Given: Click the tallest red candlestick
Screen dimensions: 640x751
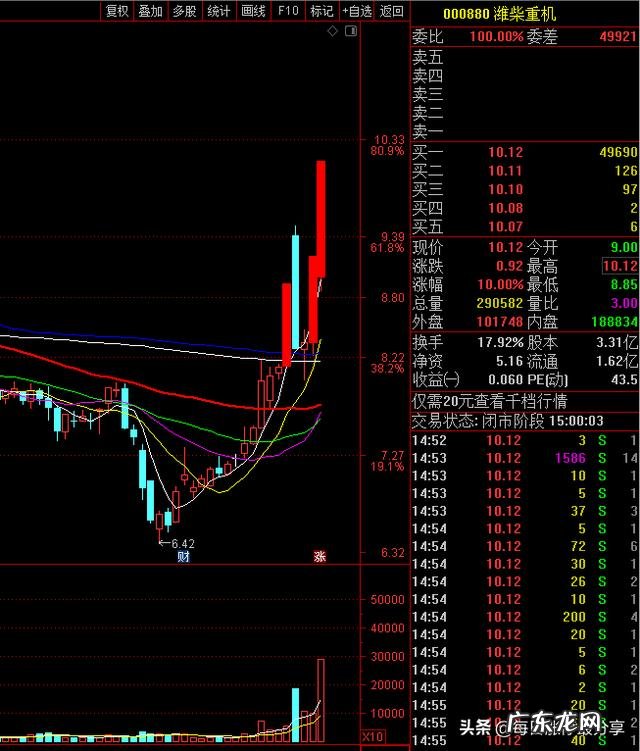Looking at the screenshot, I should pos(320,219).
